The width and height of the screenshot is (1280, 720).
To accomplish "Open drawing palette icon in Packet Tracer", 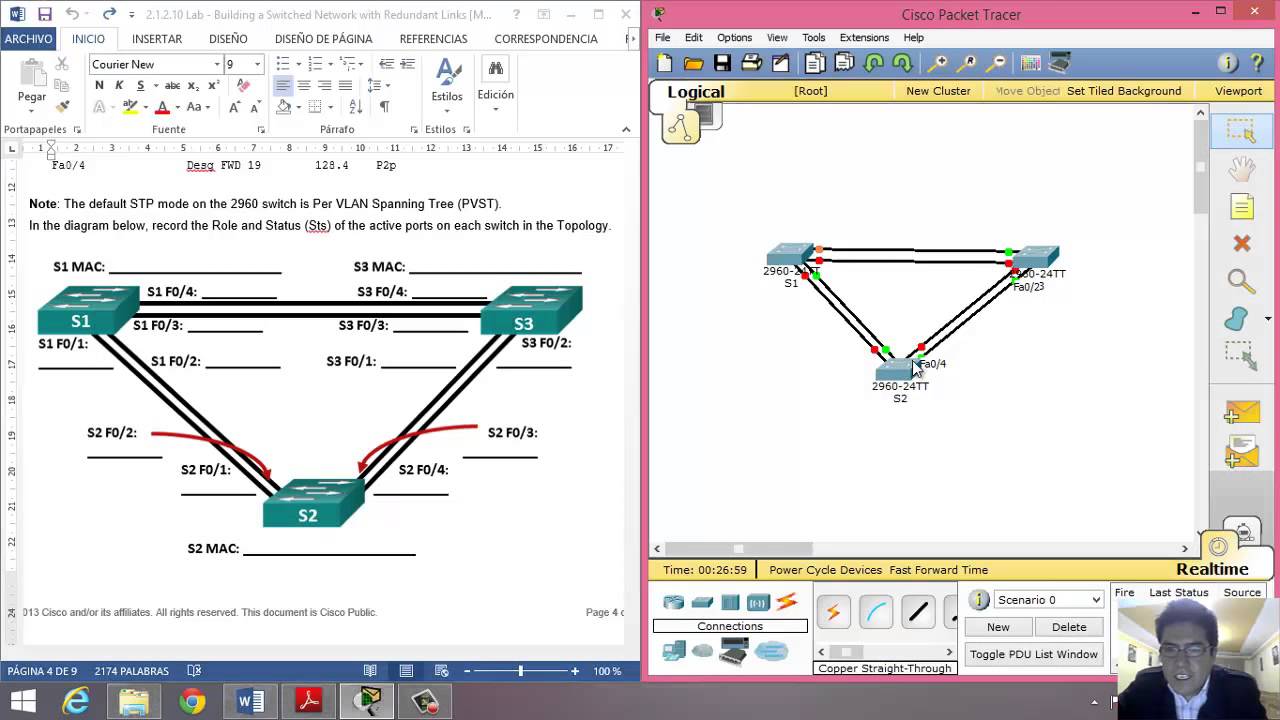I will coord(1030,63).
